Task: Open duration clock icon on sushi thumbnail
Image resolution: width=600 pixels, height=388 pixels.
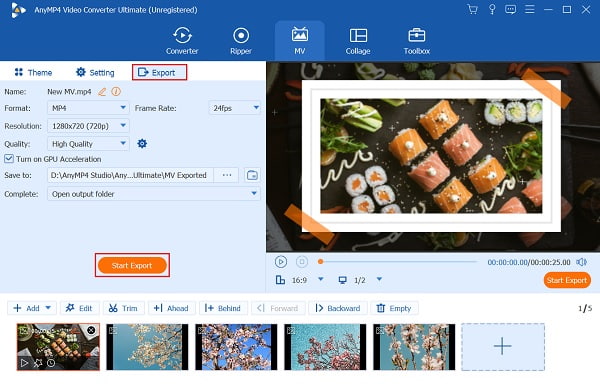Action: coord(51,363)
